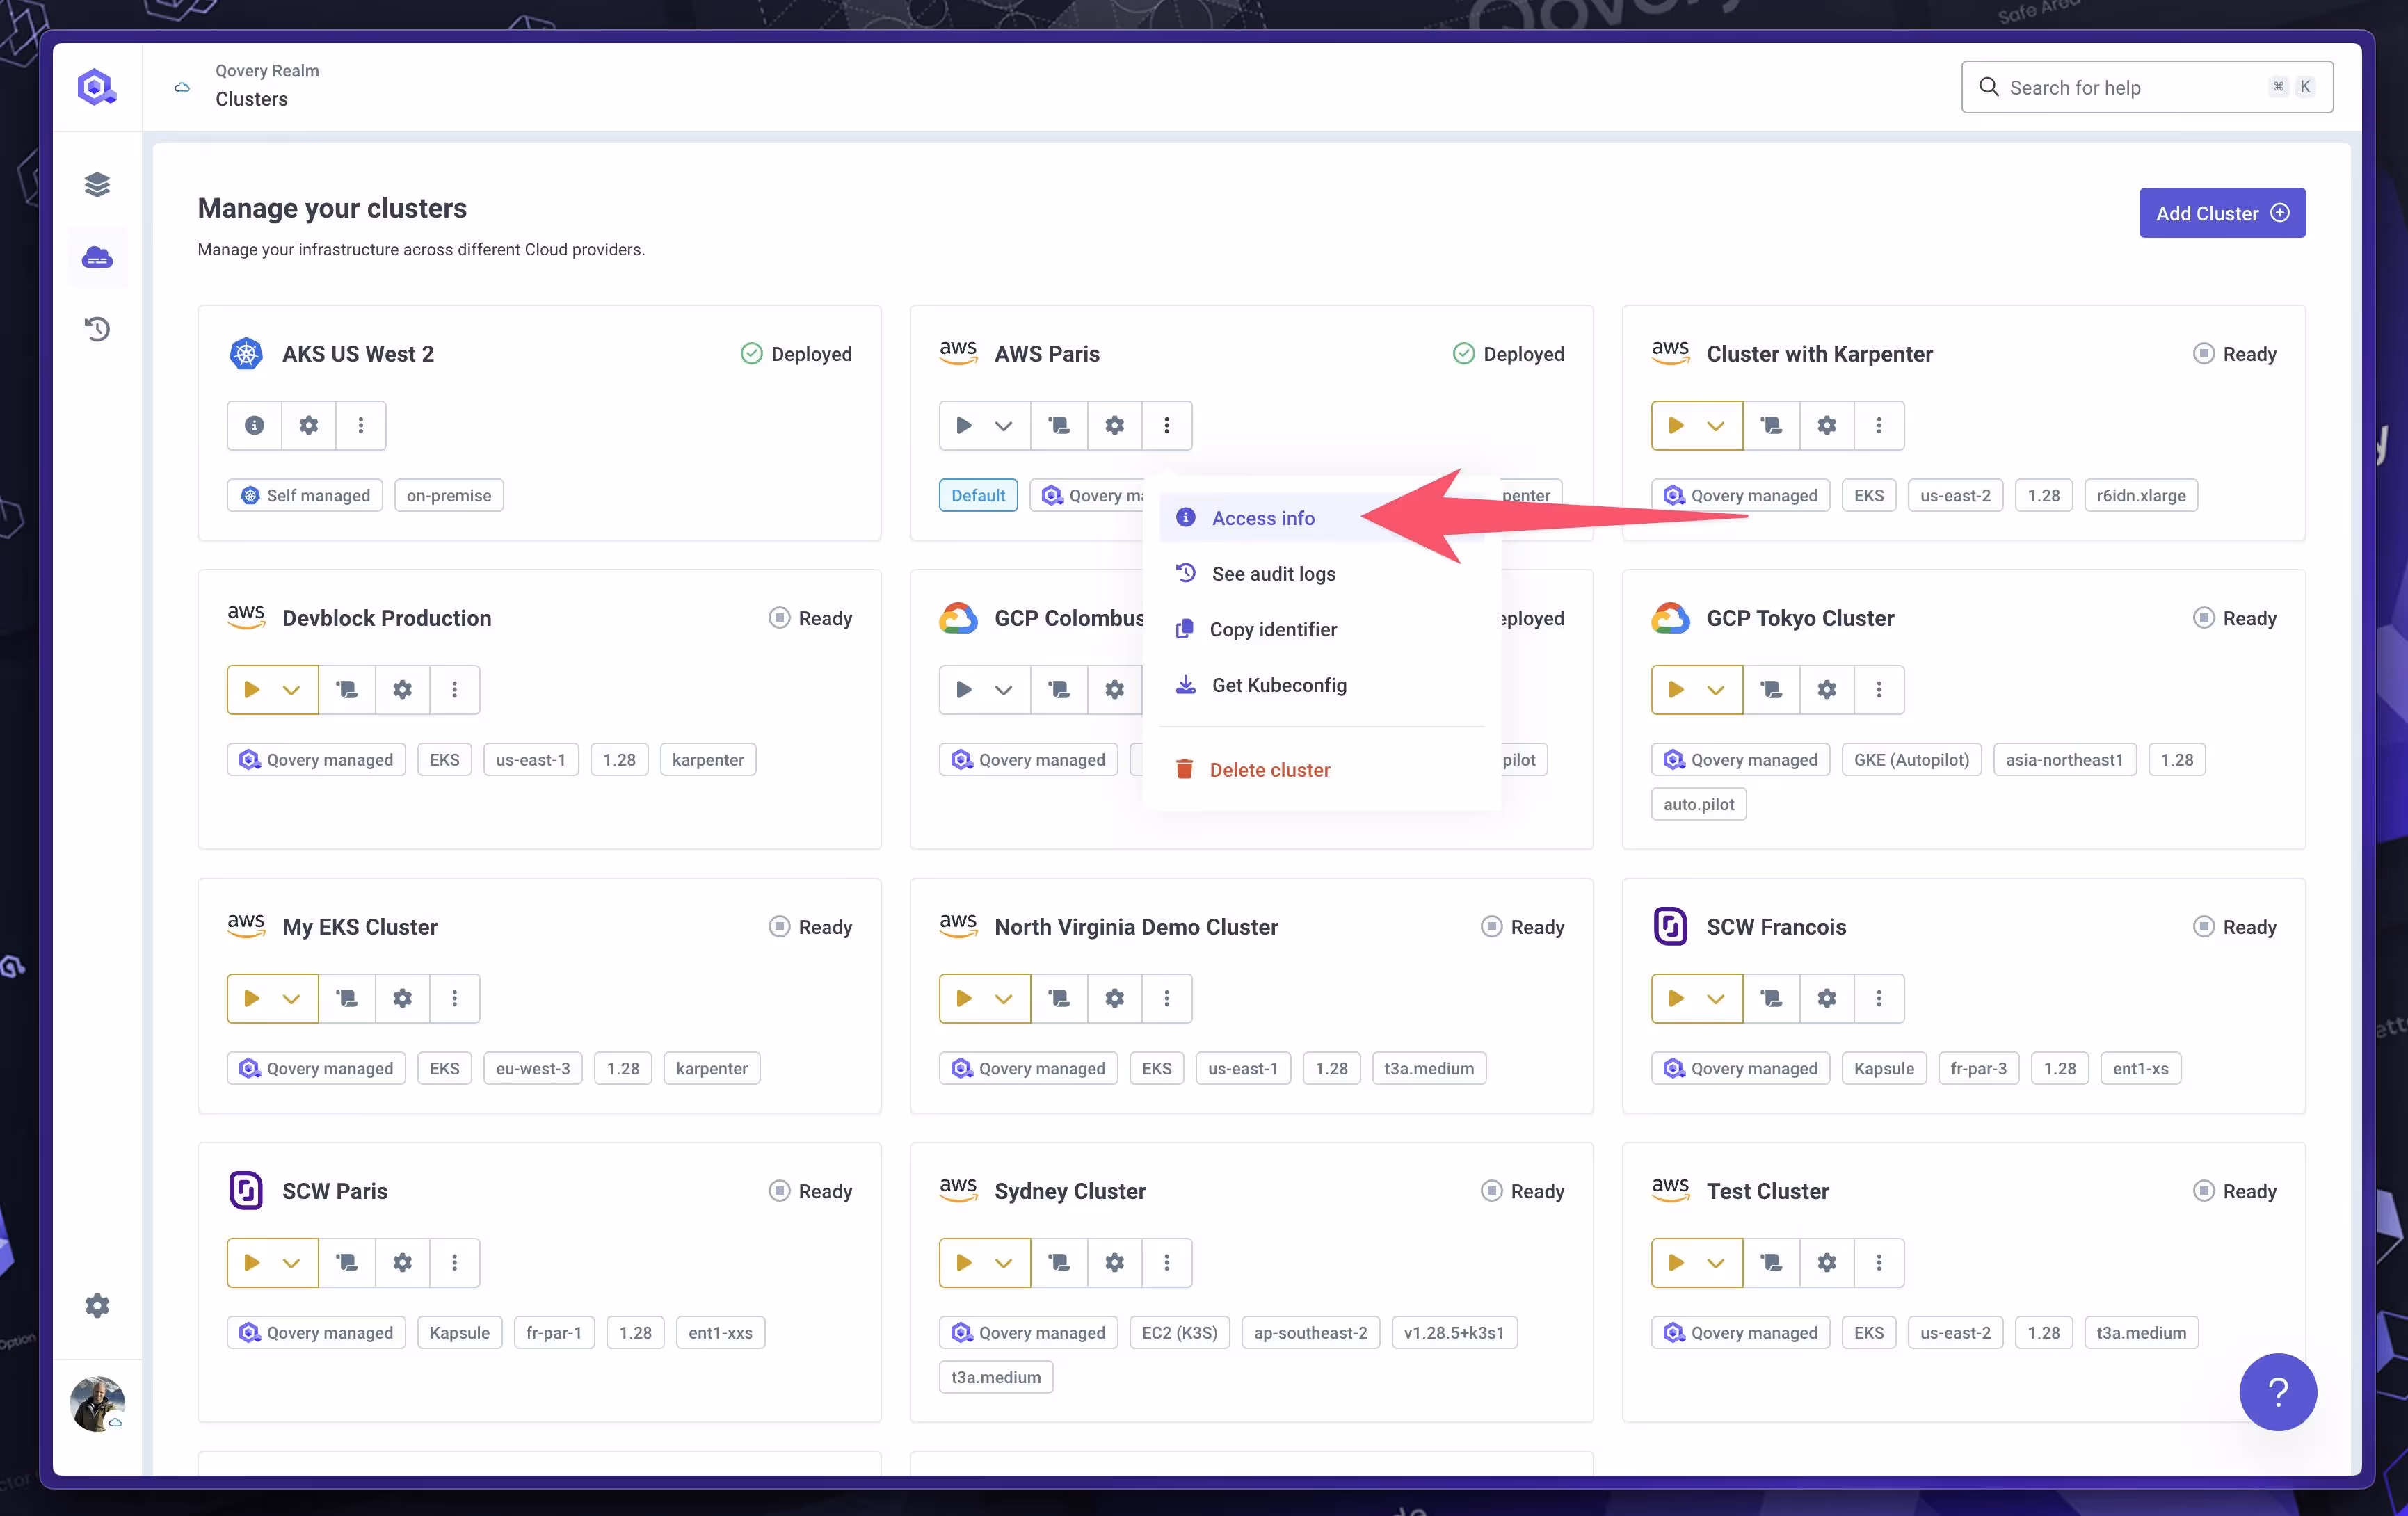Click the help question mark bubble
This screenshot has width=2408, height=1516.
2278,1391
